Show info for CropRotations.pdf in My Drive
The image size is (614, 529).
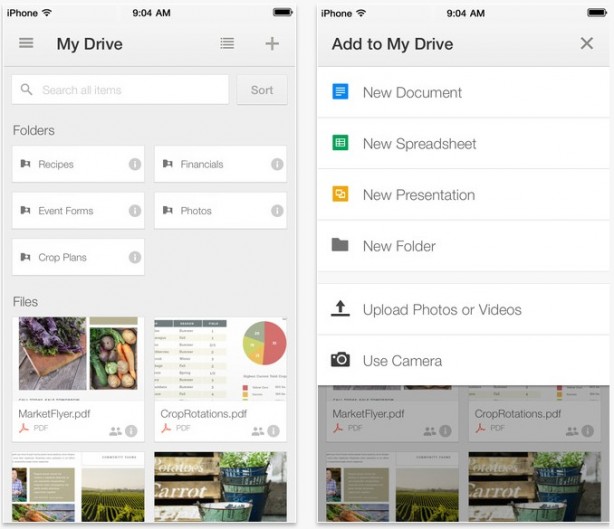point(273,431)
